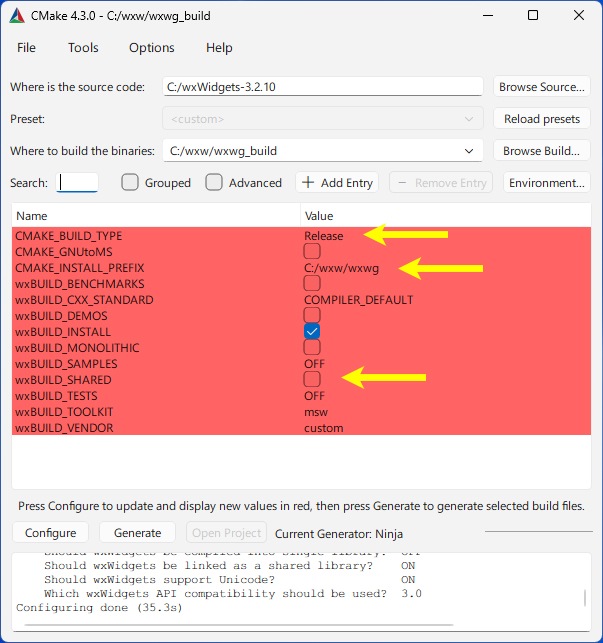
Task: Focus the Search input field
Action: pos(77,182)
